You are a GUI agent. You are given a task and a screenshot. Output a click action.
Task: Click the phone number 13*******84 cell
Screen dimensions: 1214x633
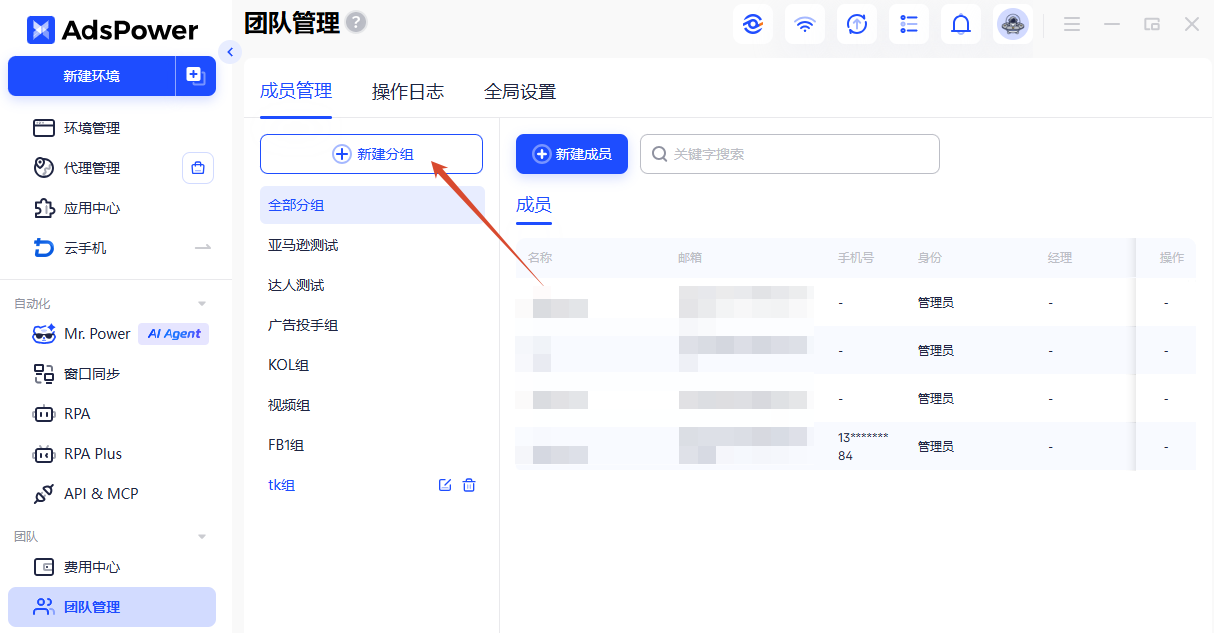coord(863,446)
